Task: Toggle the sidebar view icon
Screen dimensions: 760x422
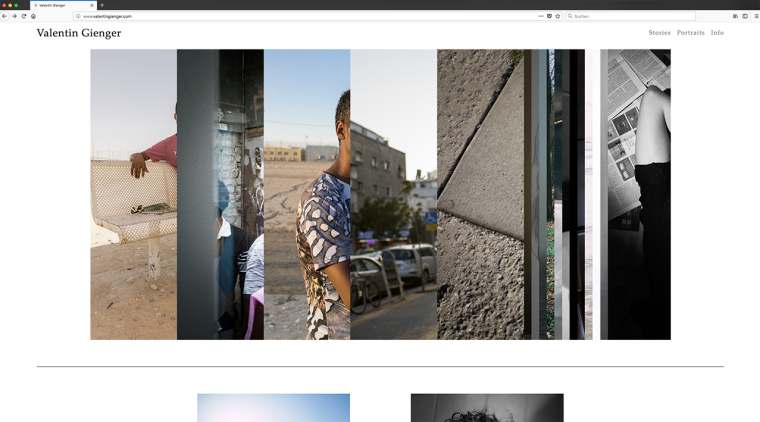Action: pos(745,16)
